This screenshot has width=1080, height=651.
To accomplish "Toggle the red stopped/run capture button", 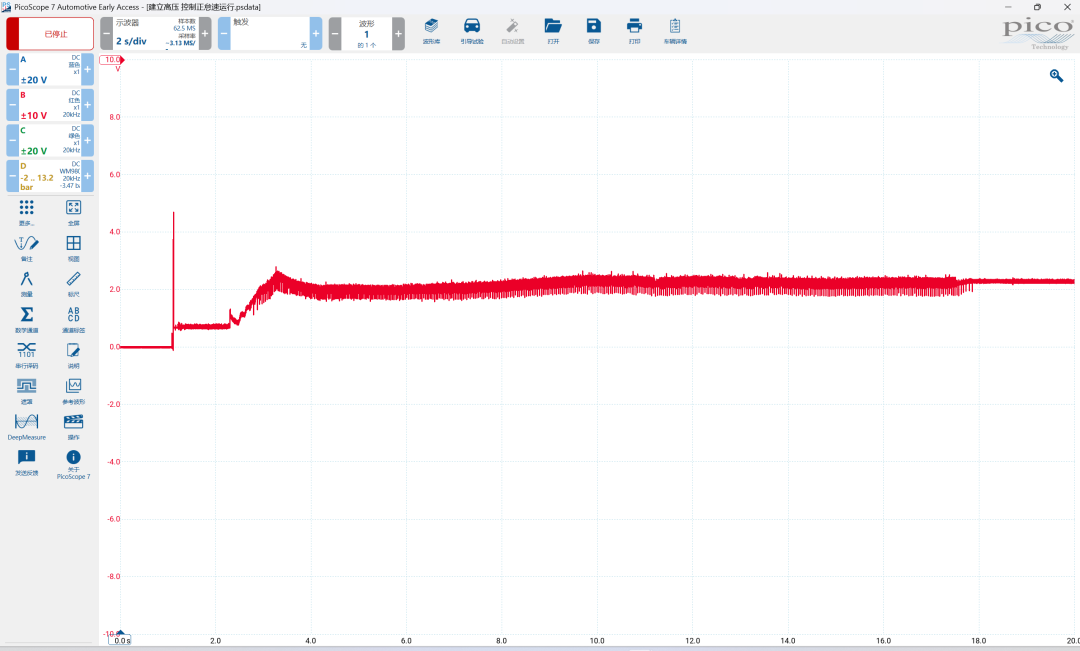I will [x=50, y=34].
